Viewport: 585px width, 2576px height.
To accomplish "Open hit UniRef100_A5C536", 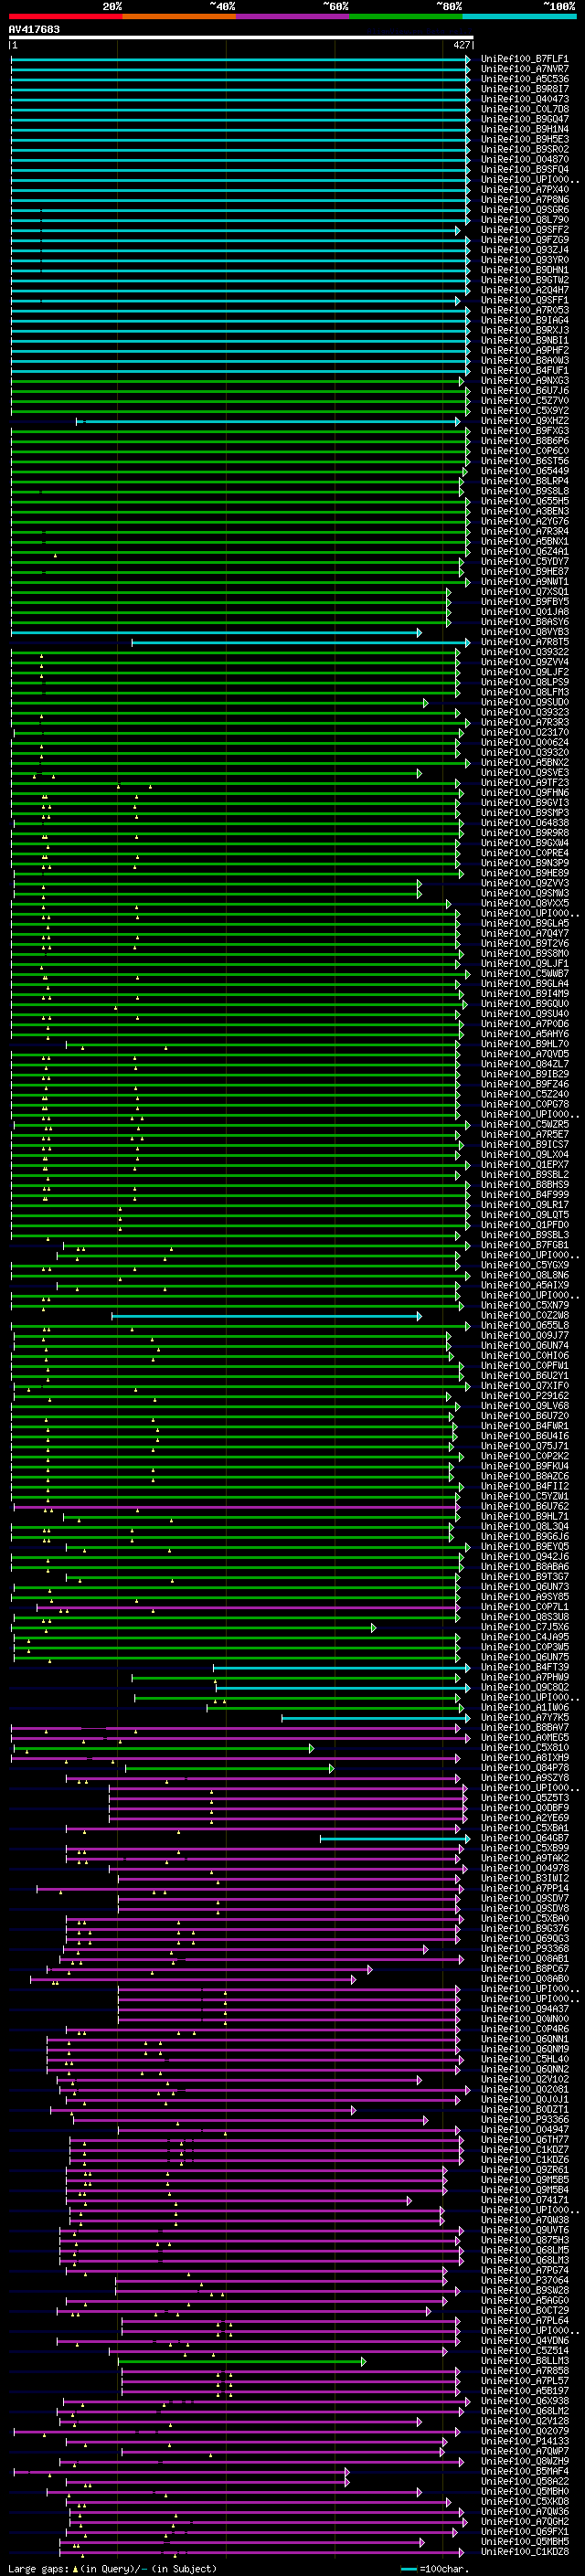I will click(x=524, y=79).
